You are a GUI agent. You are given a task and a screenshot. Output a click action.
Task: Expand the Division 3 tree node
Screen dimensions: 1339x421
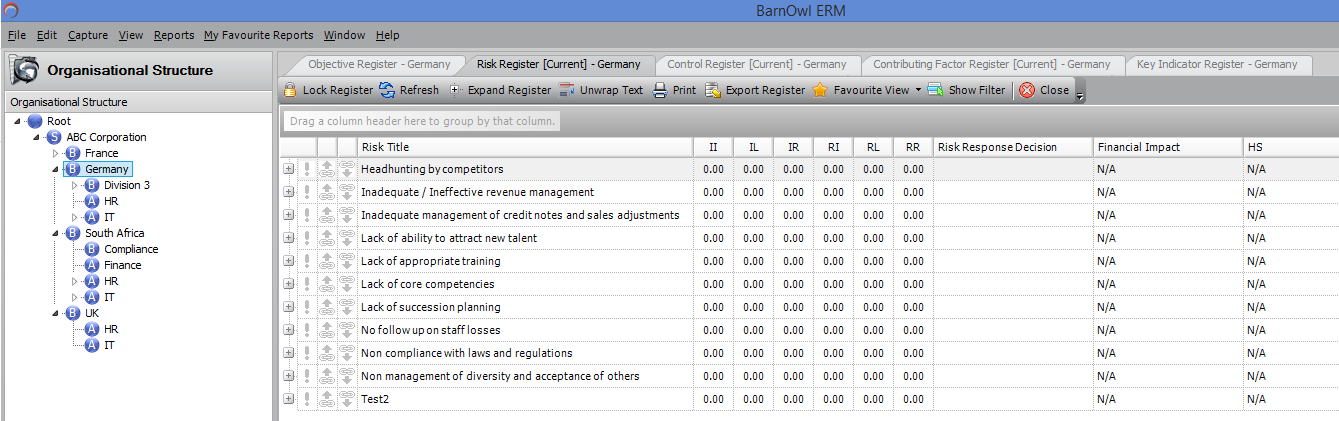coord(75,185)
